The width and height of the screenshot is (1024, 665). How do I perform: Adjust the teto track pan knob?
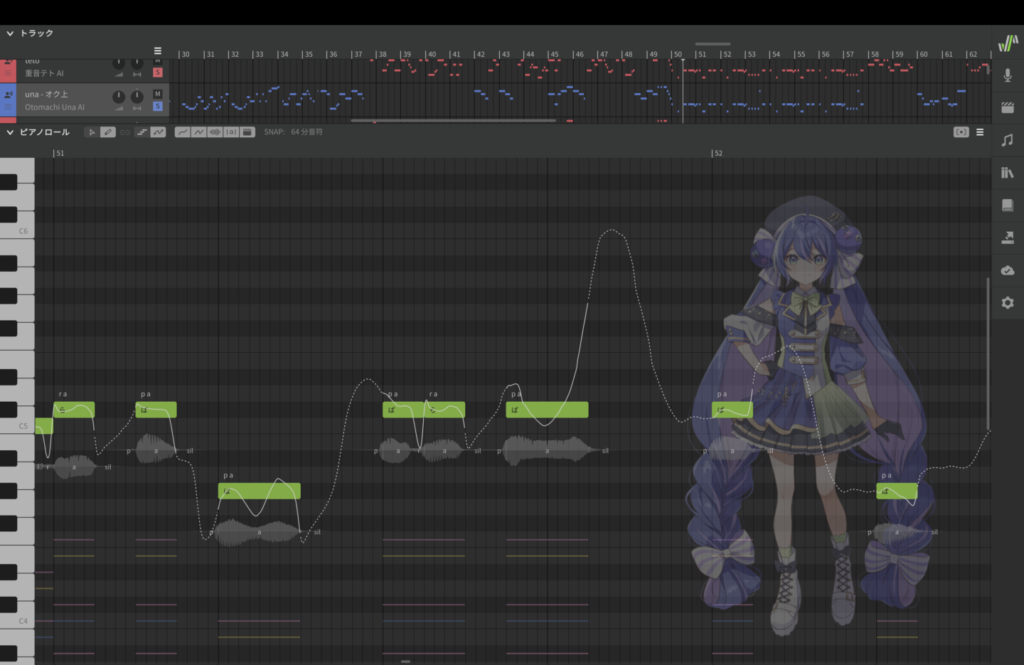tap(136, 63)
